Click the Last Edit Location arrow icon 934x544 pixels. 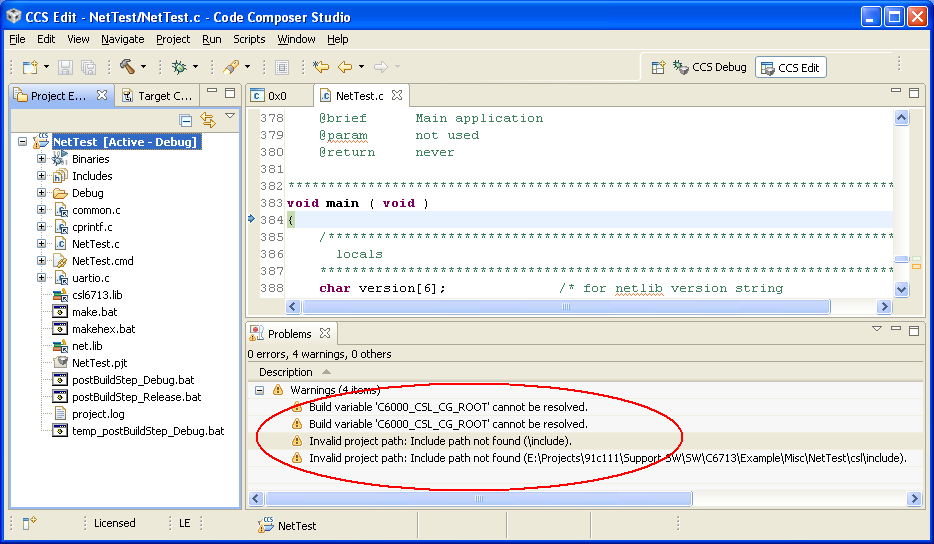(x=321, y=67)
